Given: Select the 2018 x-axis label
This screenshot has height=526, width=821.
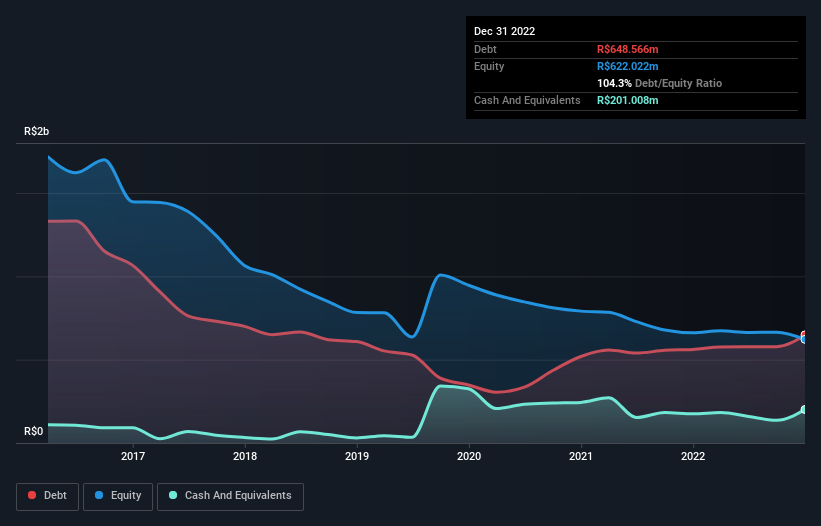Looking at the screenshot, I should 245,456.
